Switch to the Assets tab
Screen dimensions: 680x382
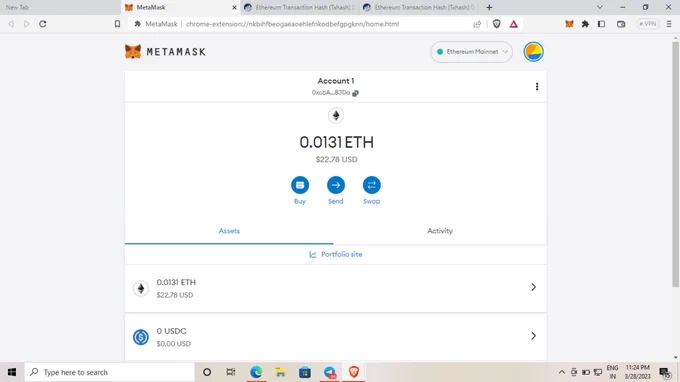tap(229, 231)
